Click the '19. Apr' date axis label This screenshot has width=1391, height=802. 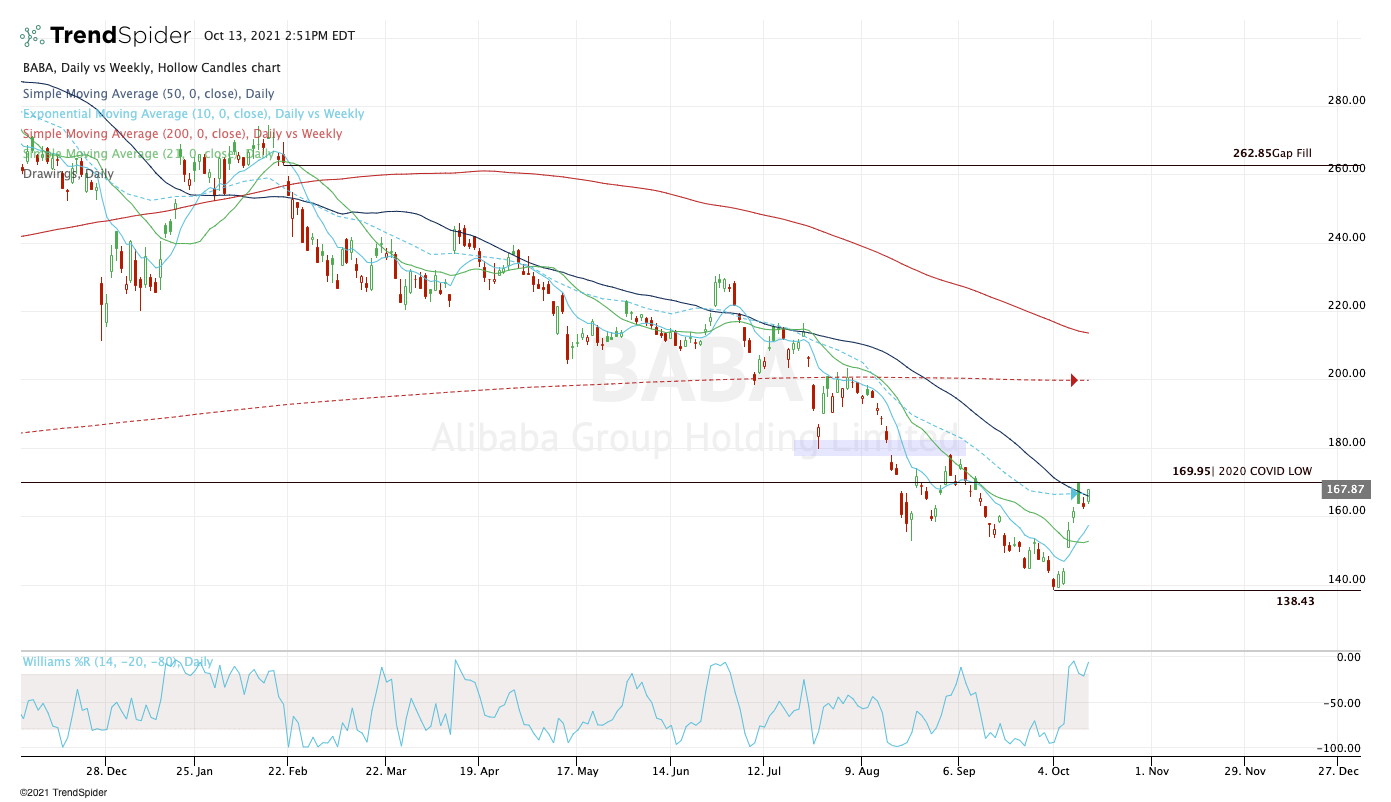click(x=479, y=771)
